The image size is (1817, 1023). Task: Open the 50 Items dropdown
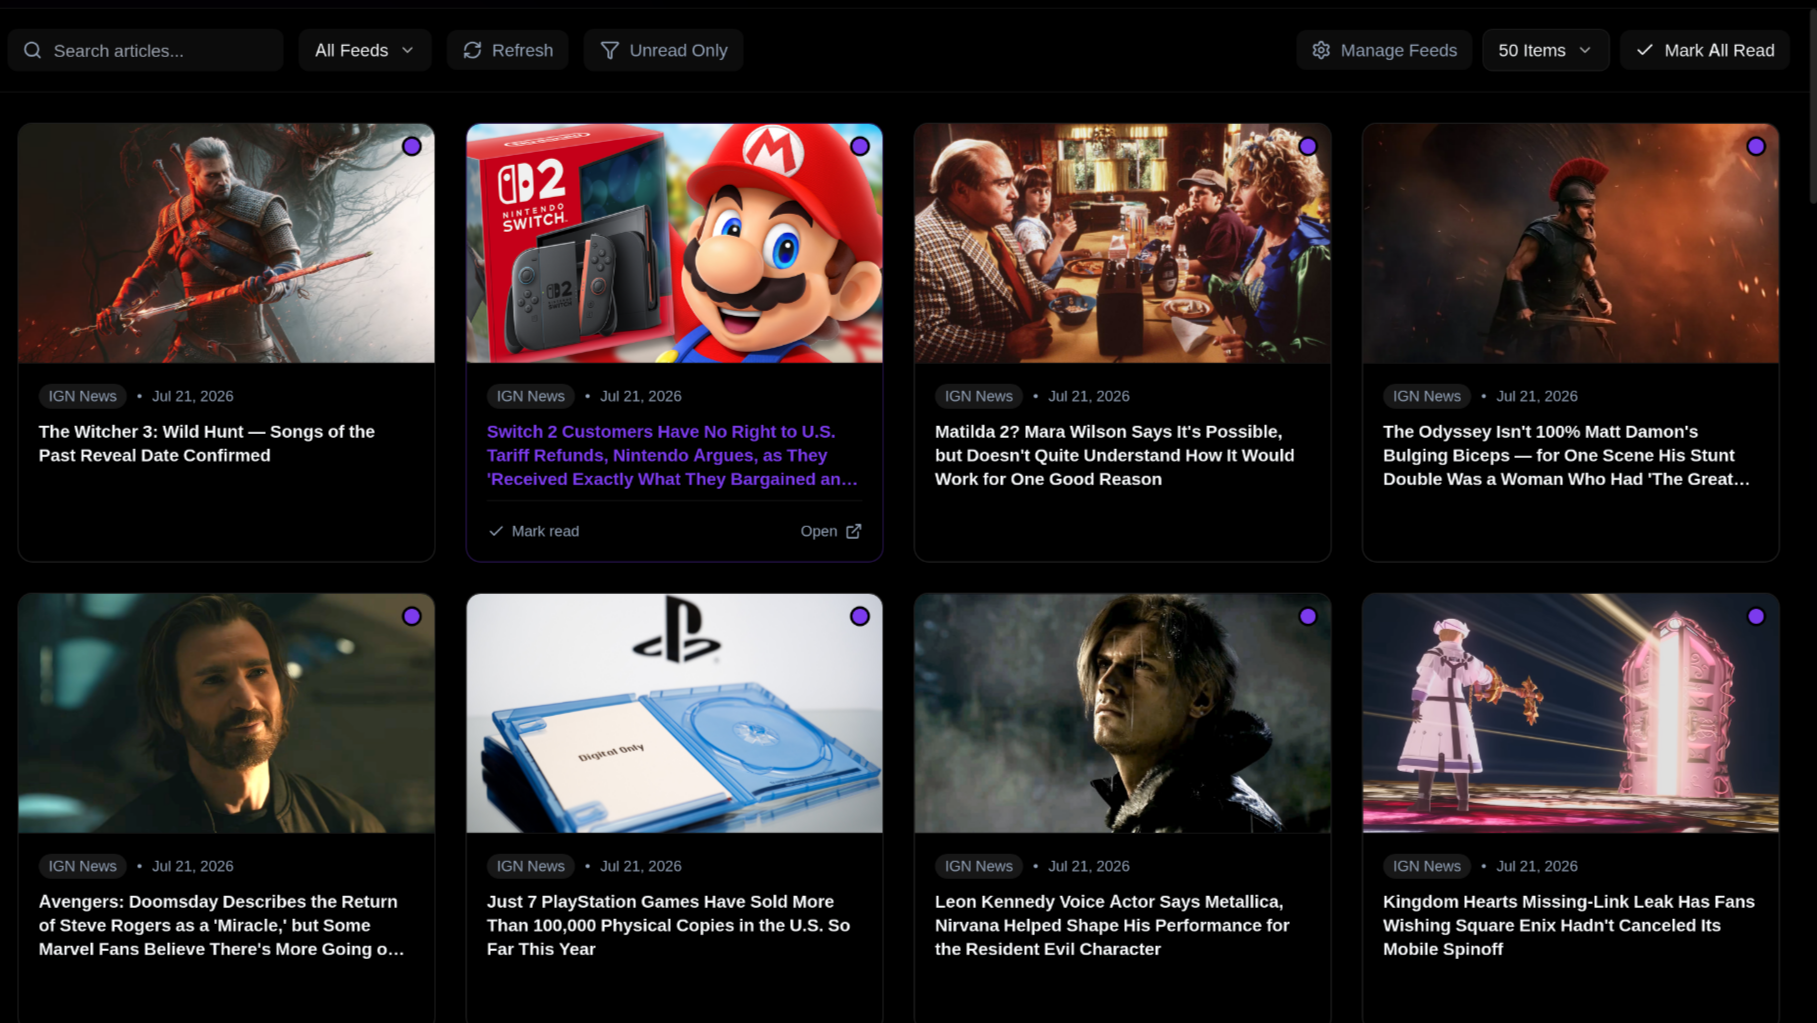click(1545, 50)
